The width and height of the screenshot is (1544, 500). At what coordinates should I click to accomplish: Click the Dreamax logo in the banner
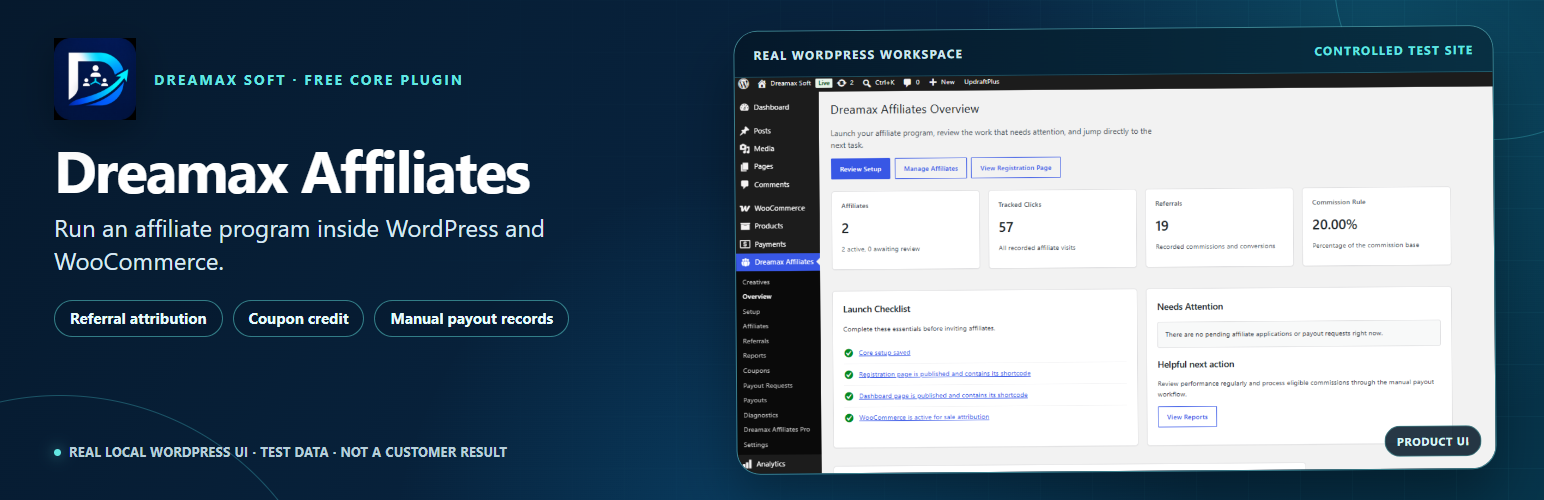[x=94, y=80]
